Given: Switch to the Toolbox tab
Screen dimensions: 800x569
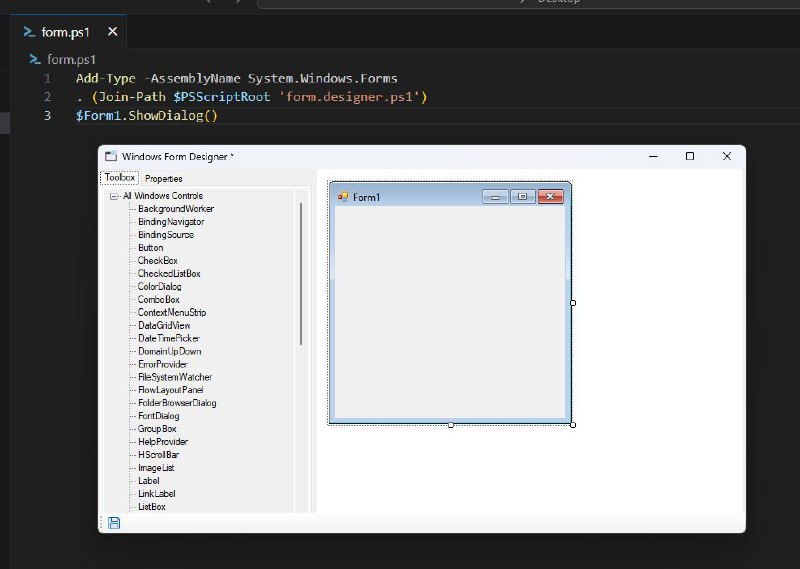Looking at the screenshot, I should click(120, 178).
